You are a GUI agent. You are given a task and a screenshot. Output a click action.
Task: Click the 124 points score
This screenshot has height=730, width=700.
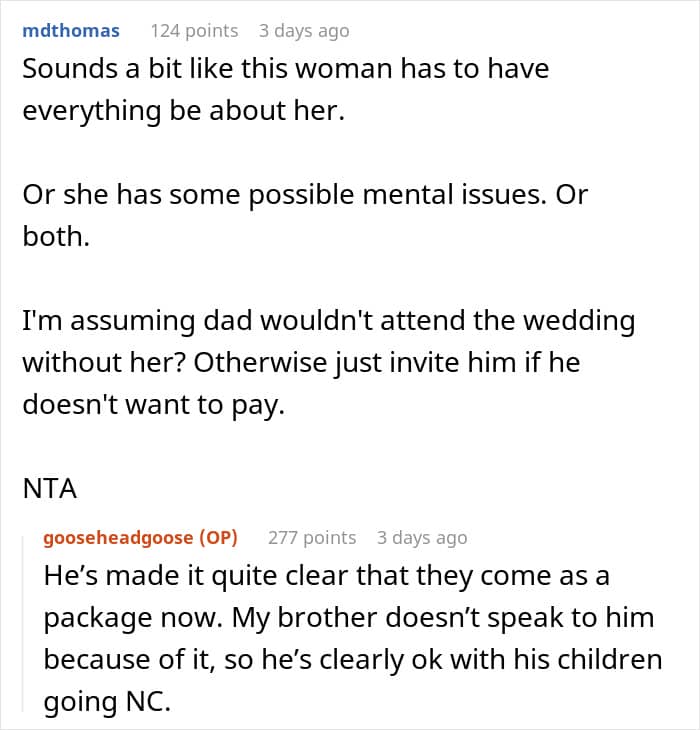click(x=194, y=31)
